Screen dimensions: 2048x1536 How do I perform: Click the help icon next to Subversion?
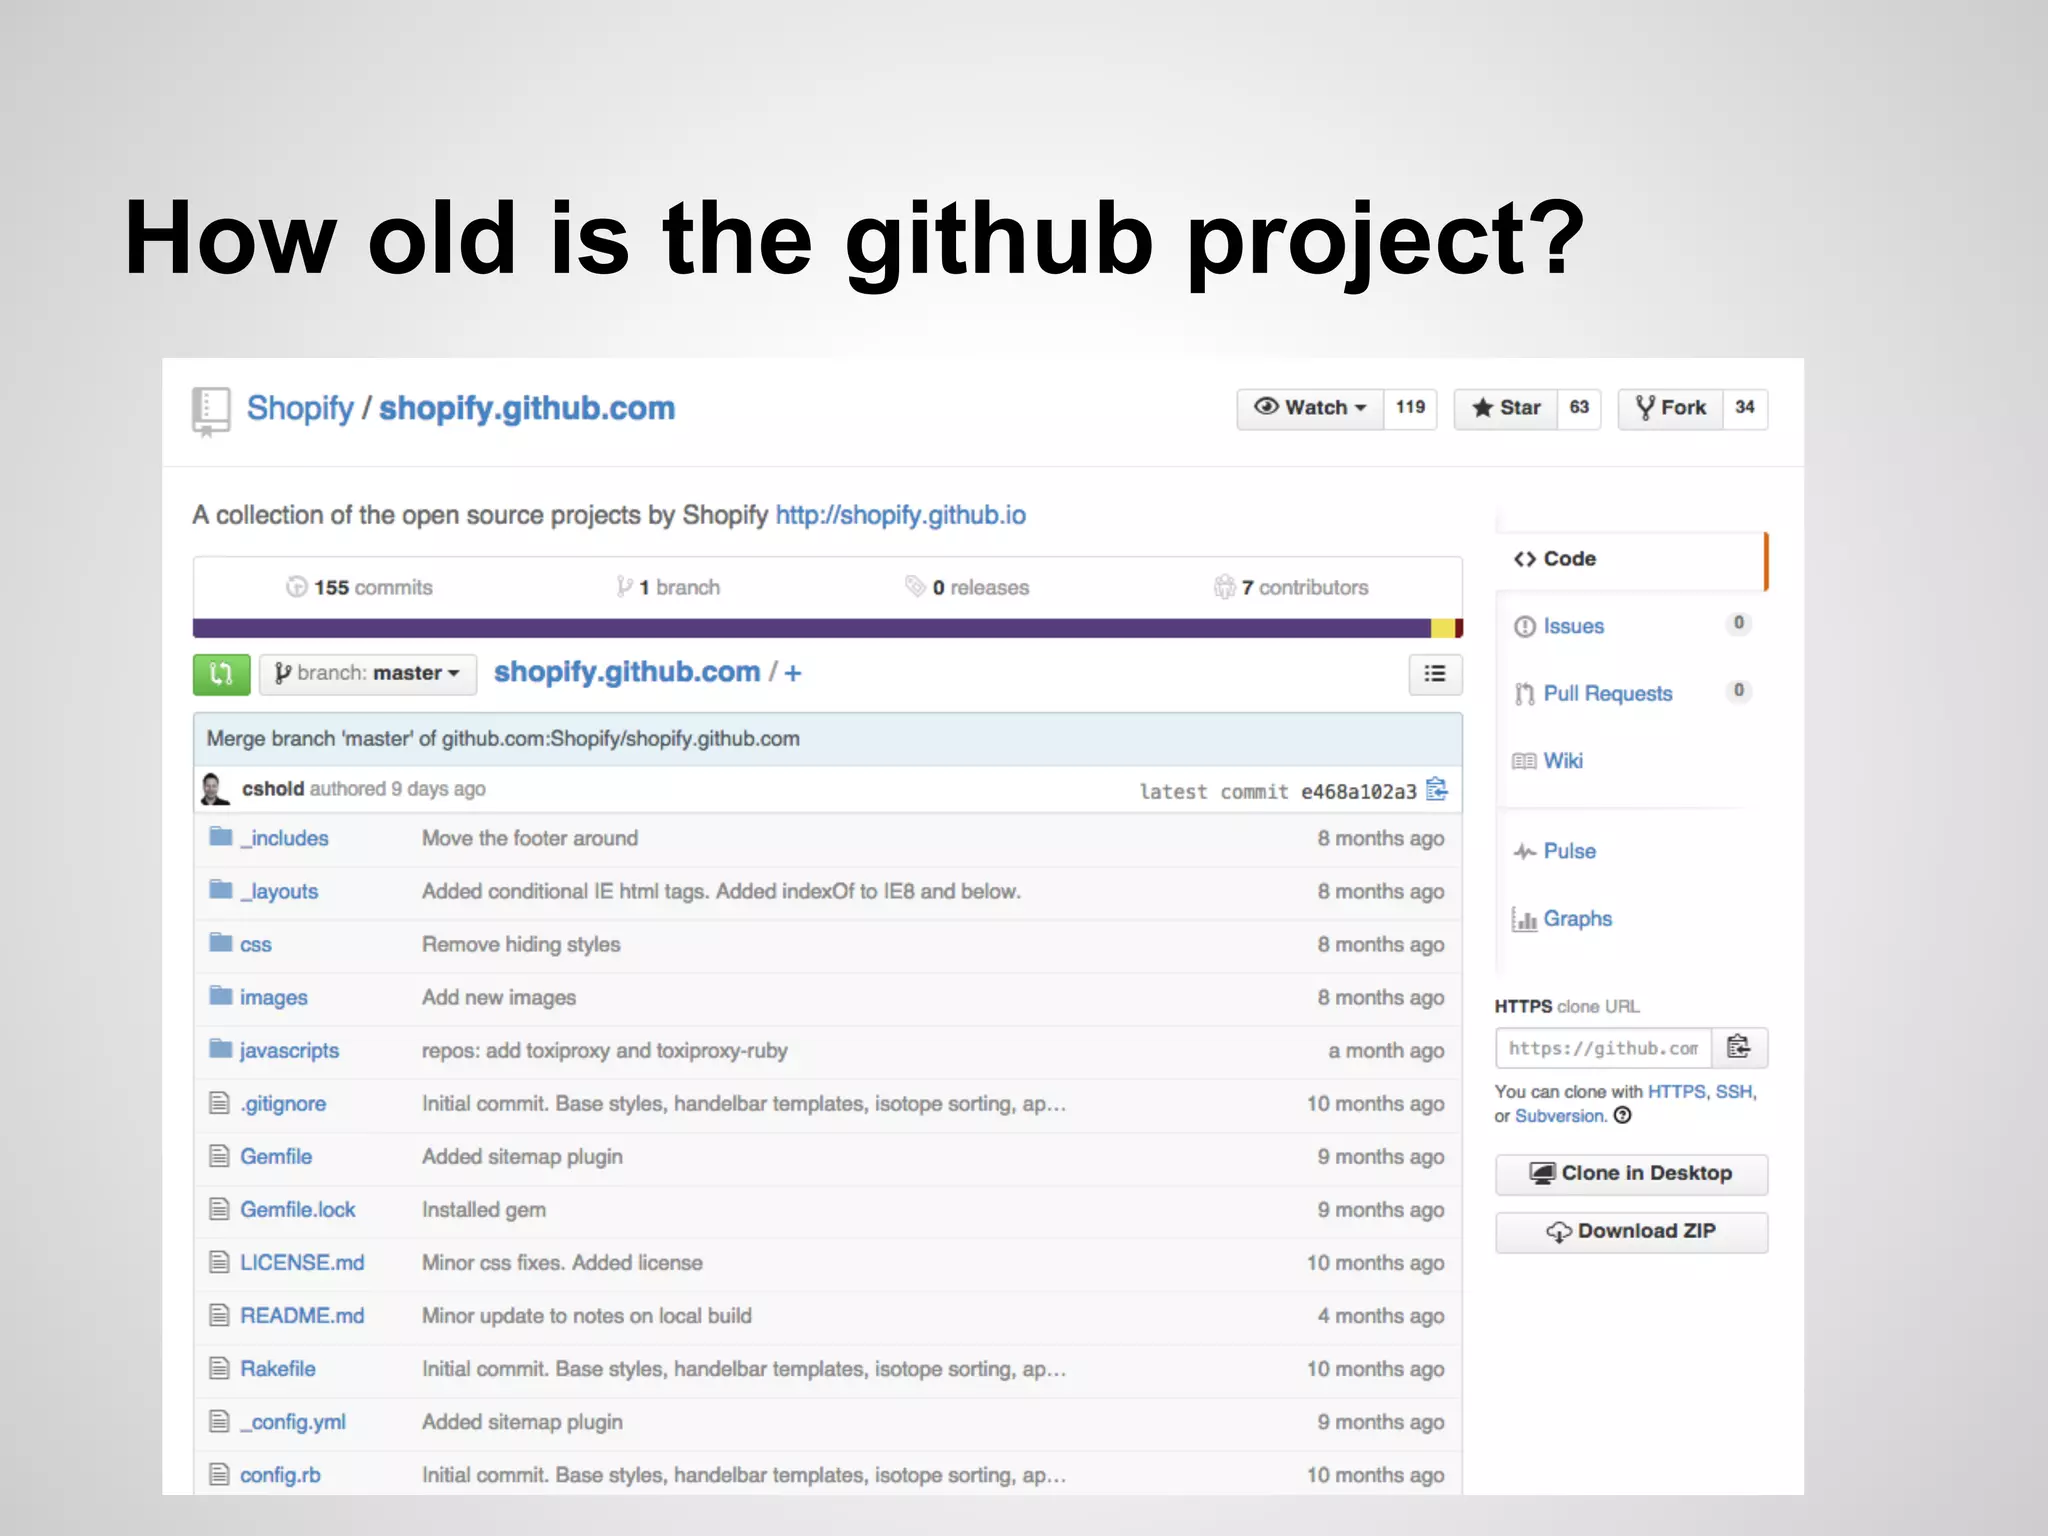tap(1623, 1115)
